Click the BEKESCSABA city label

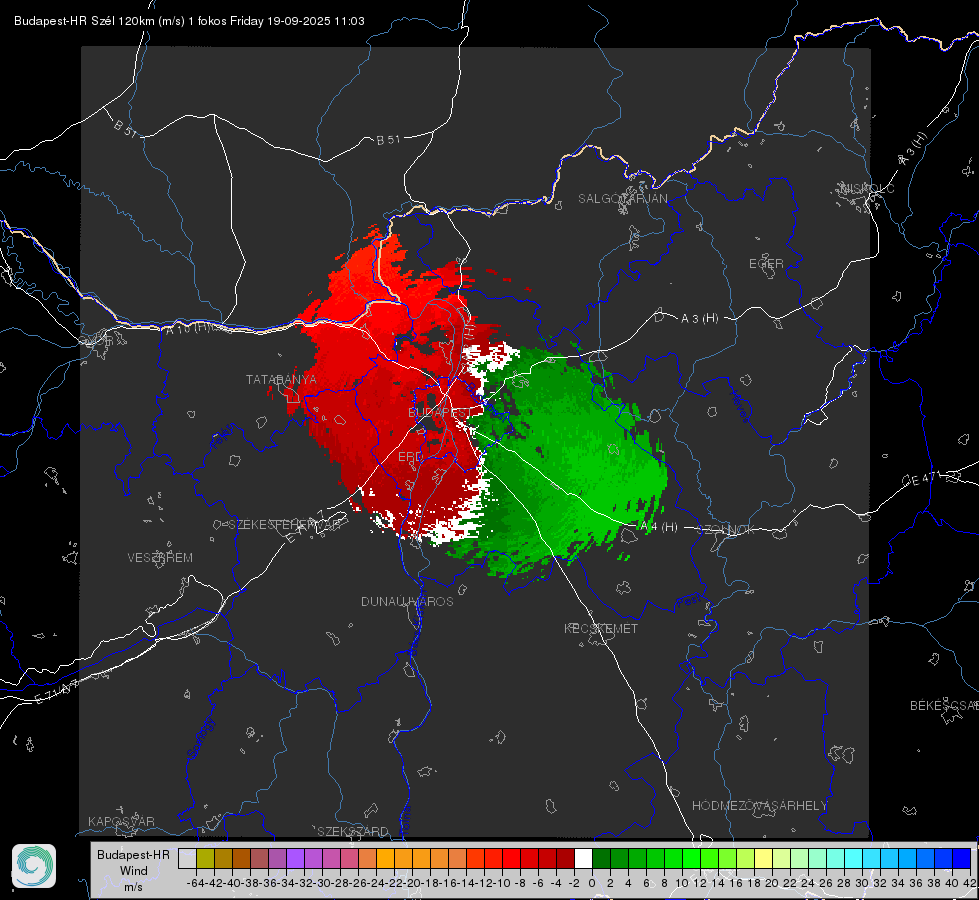coord(944,706)
